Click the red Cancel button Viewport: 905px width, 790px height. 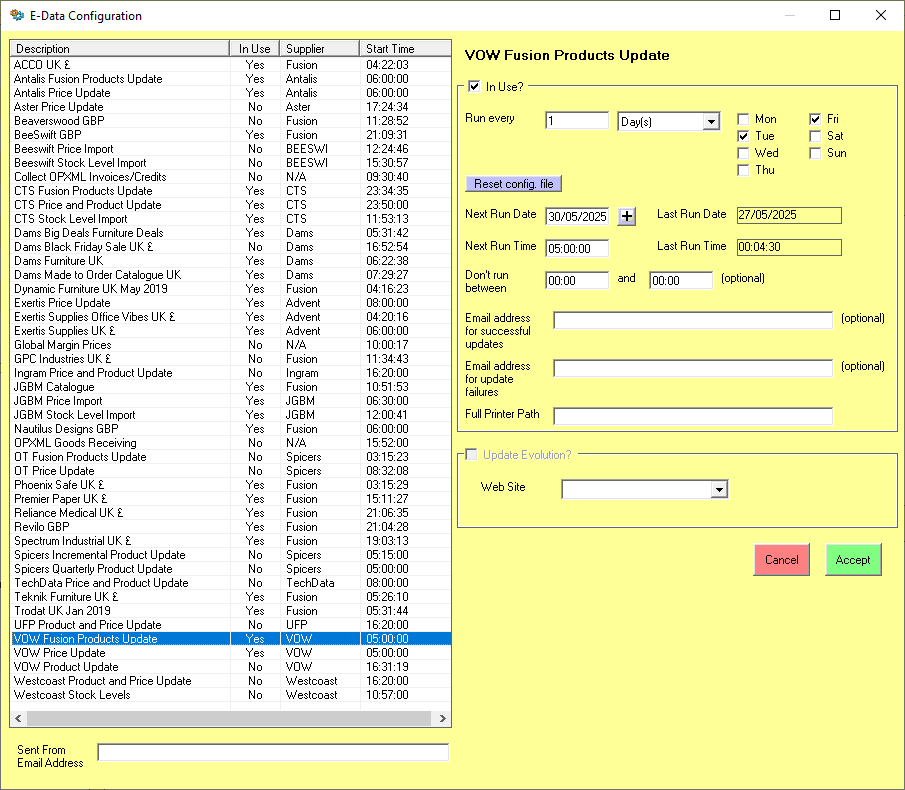click(781, 560)
